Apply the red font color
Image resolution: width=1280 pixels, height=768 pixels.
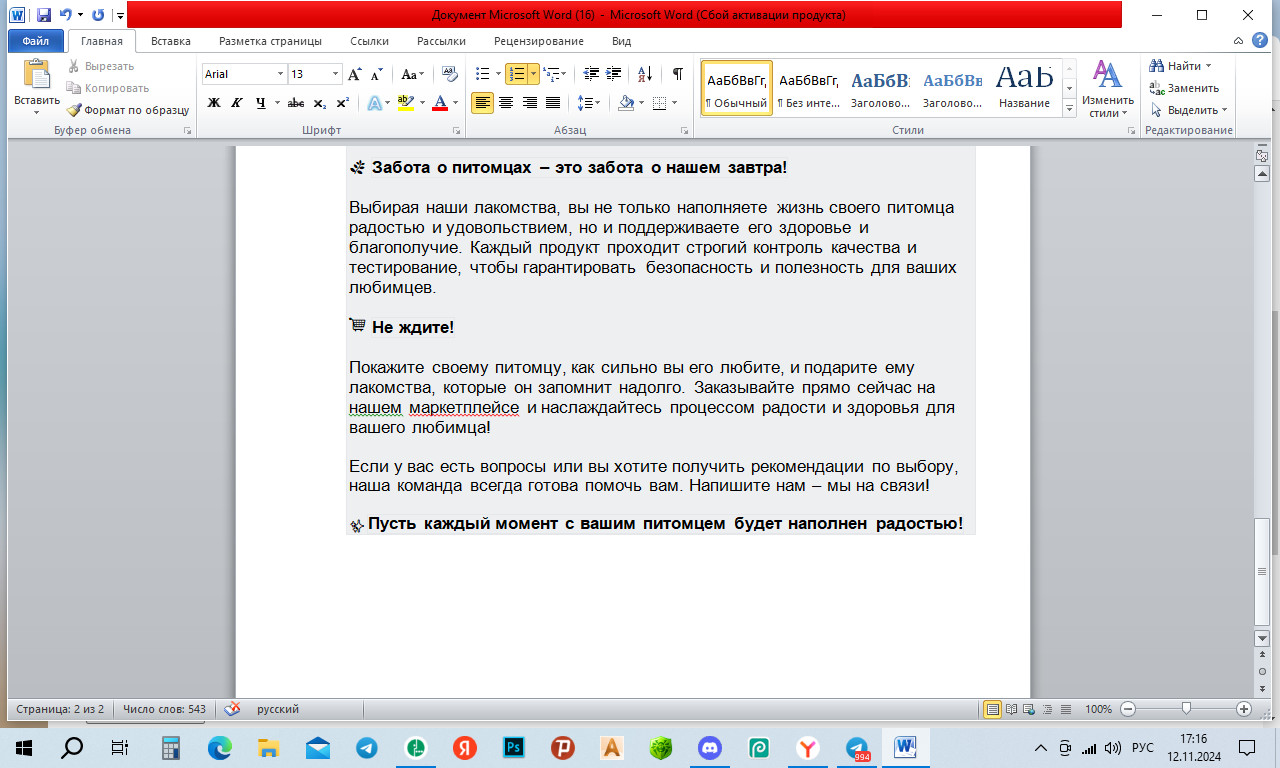tap(439, 103)
